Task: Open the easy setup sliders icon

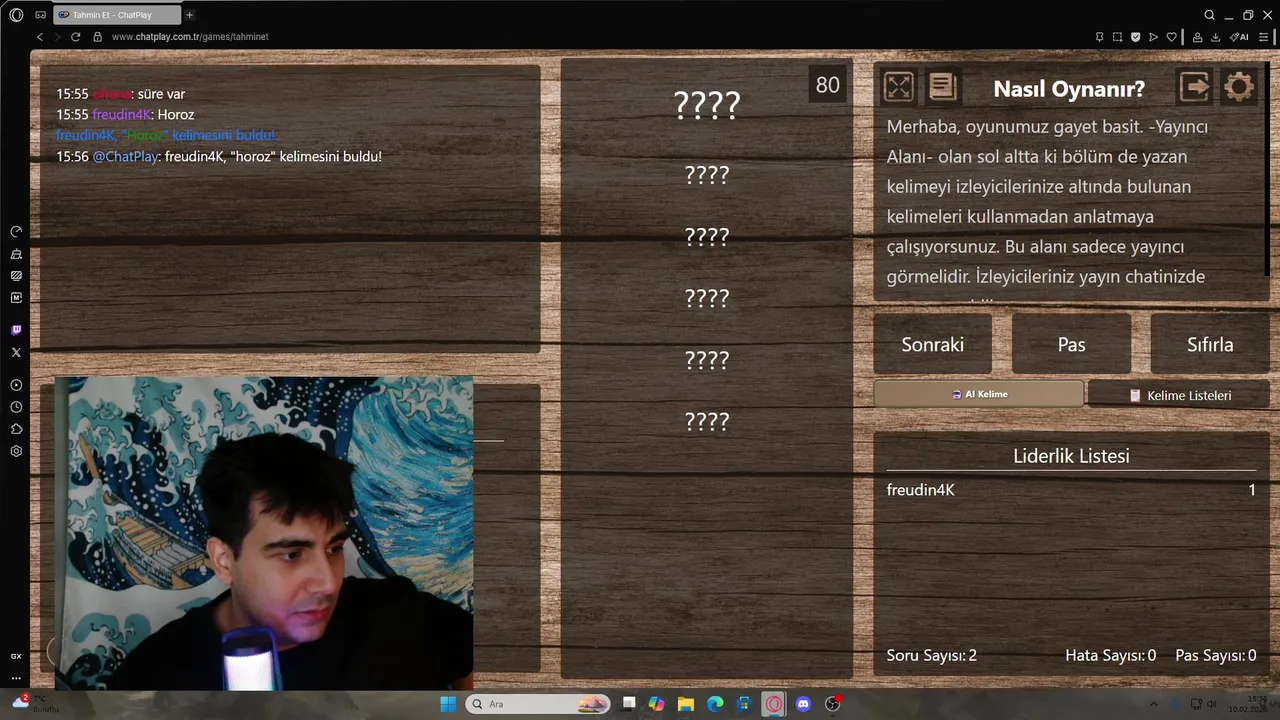Action: pyautogui.click(x=1265, y=37)
